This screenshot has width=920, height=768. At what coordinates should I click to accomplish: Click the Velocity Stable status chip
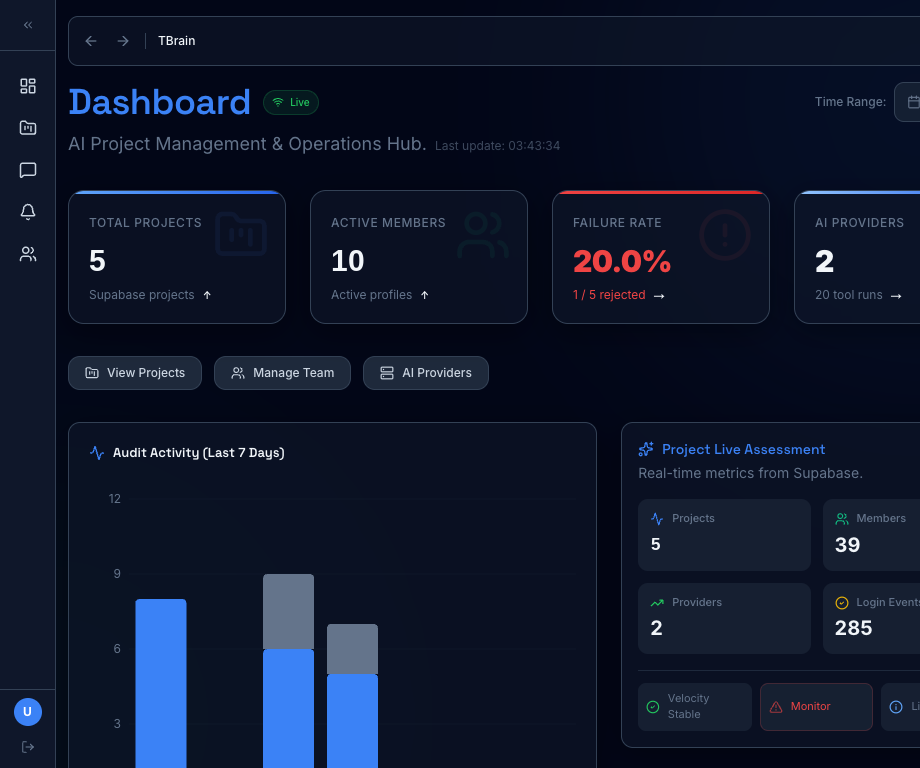pyautogui.click(x=695, y=707)
